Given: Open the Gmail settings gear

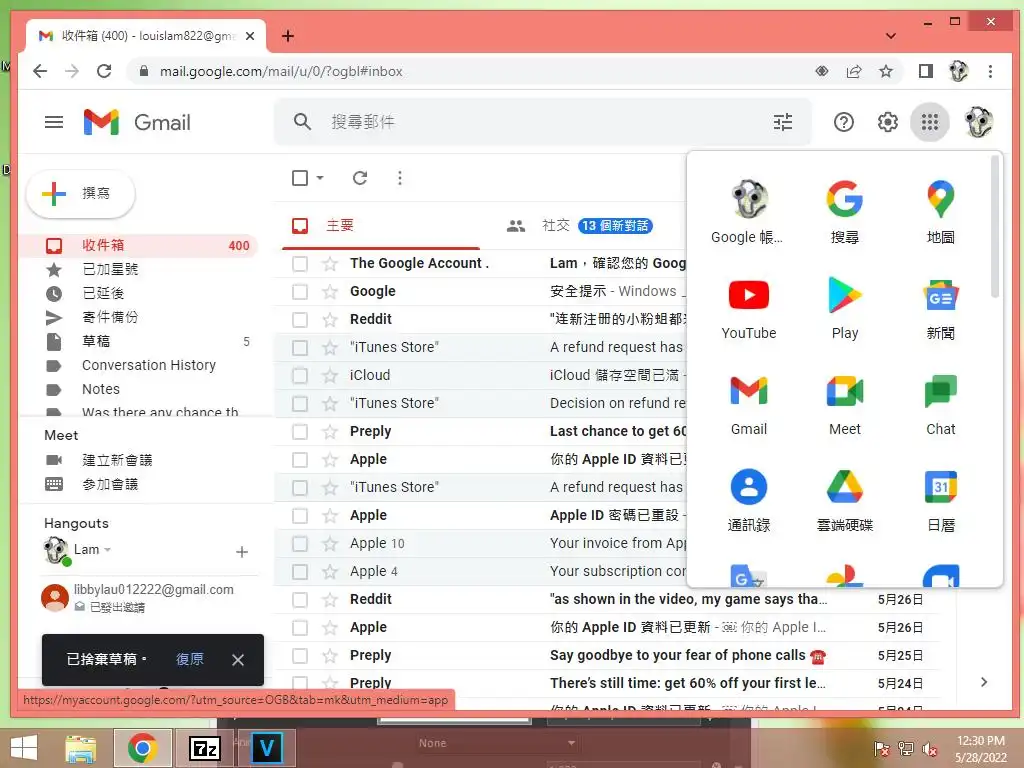Looking at the screenshot, I should coord(887,122).
